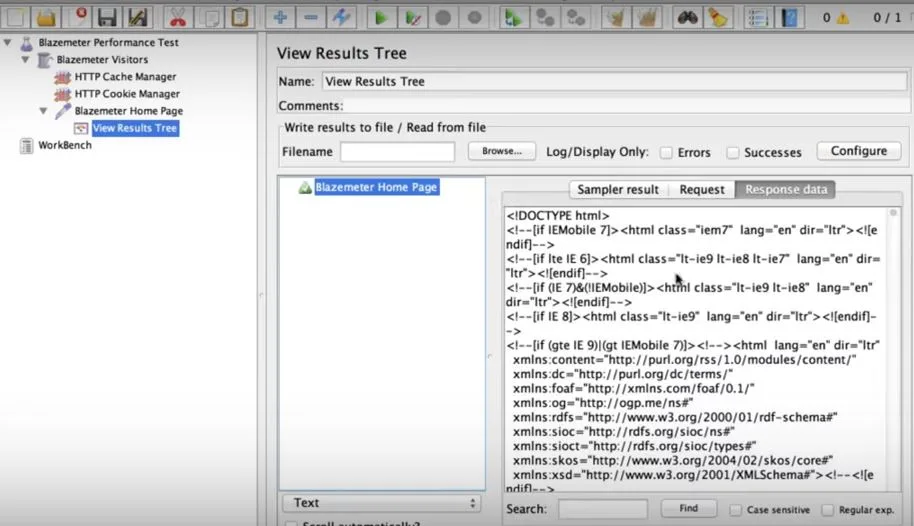Enable the Successes checkbox
This screenshot has width=914, height=526.
(x=733, y=153)
